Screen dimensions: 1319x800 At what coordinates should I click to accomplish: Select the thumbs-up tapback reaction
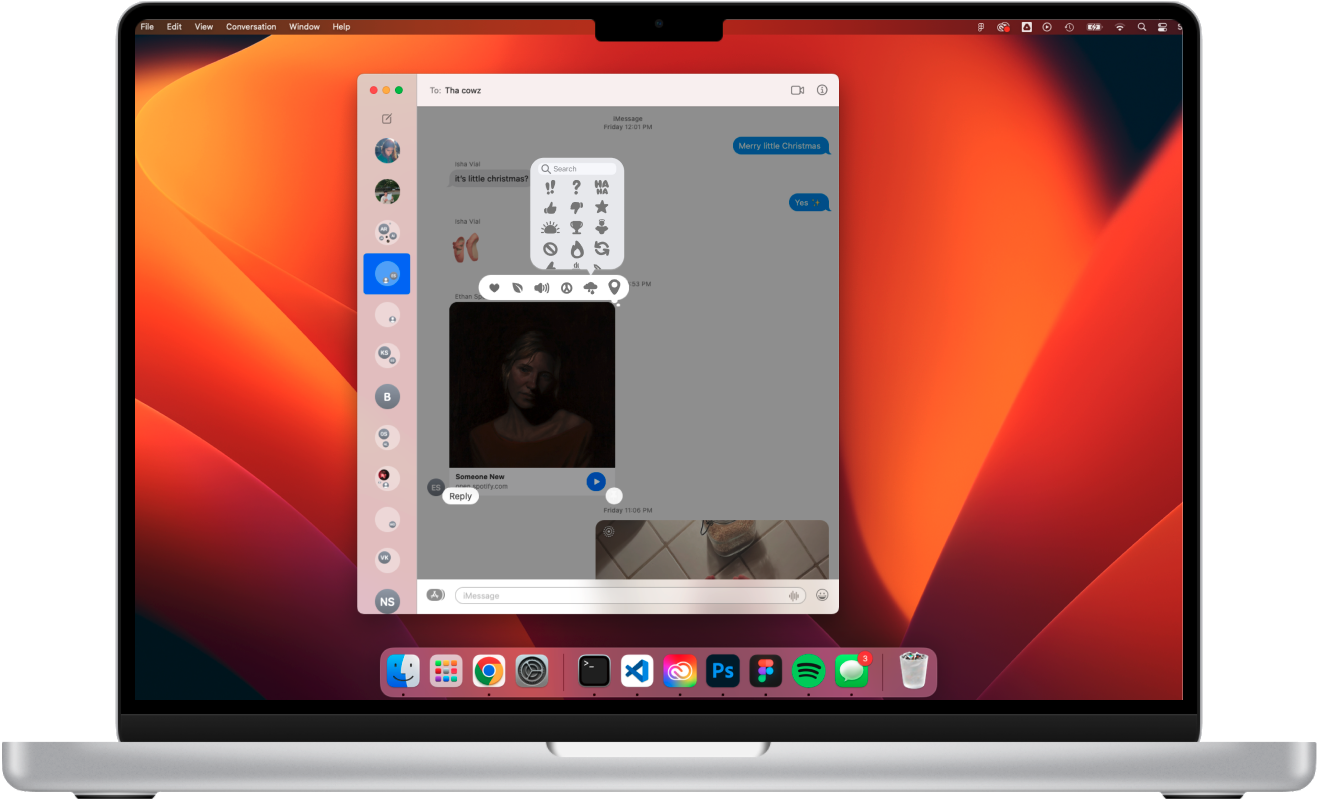click(550, 207)
